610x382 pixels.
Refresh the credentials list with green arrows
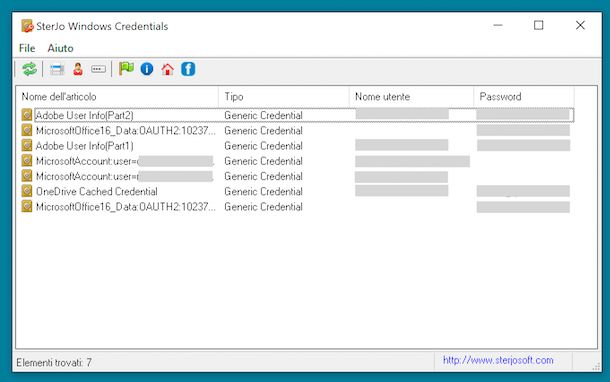(30, 69)
